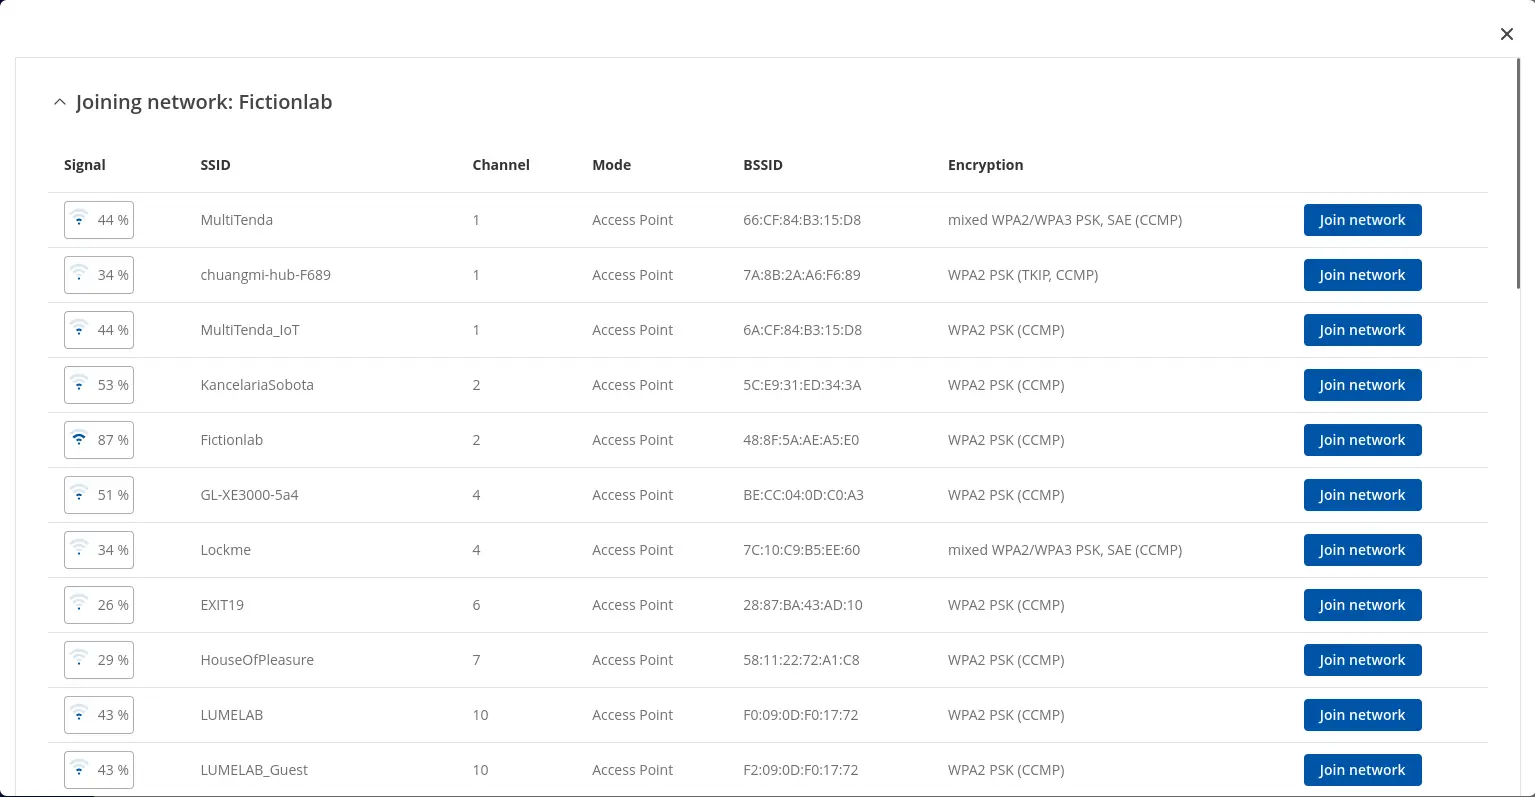Join the MultiTenda_IoT network
1535x797 pixels.
coord(1361,330)
